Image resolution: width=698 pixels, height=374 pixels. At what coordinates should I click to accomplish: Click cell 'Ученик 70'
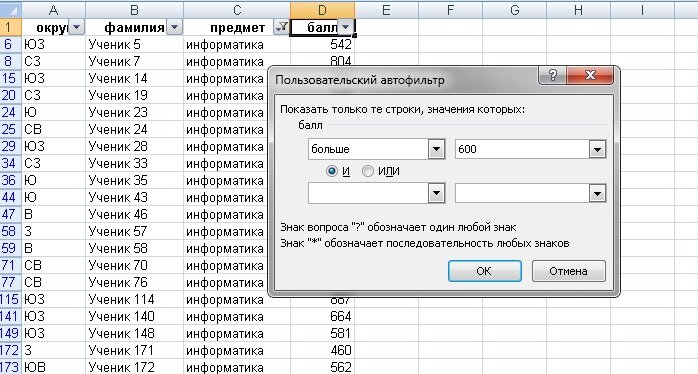pyautogui.click(x=134, y=265)
